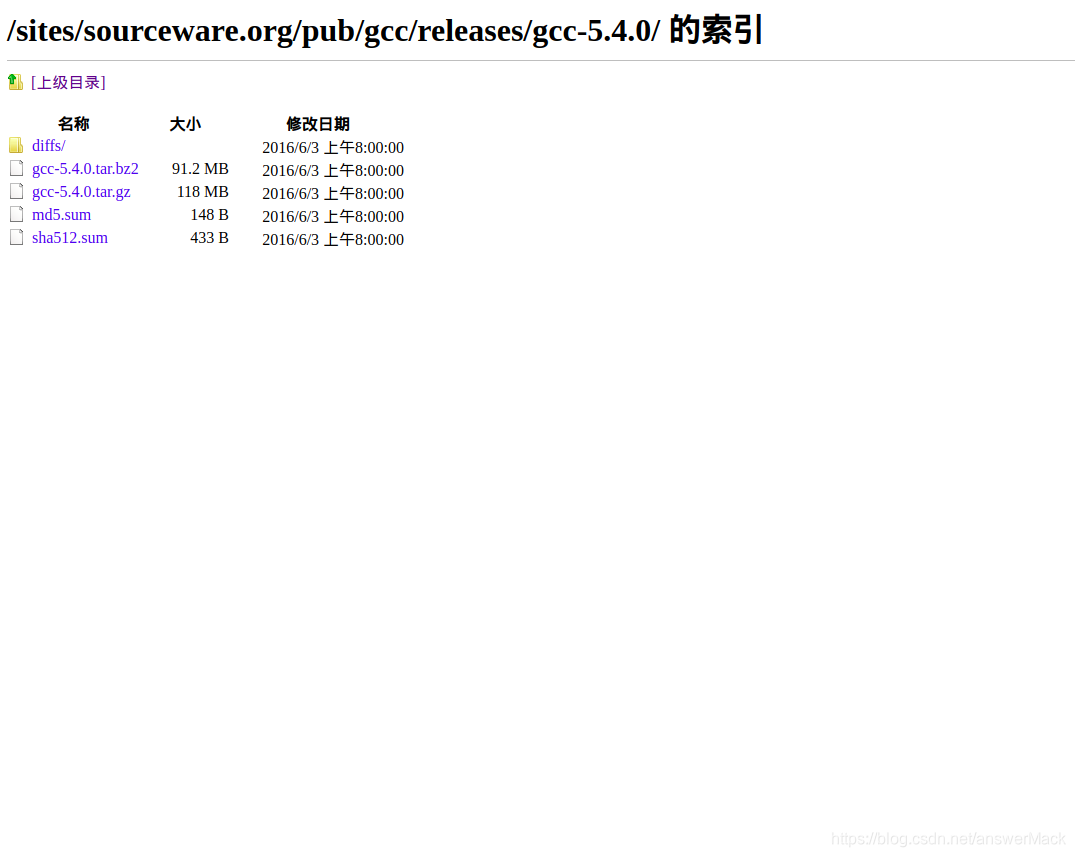
Task: Select the 433 B size cell
Action: pos(209,238)
